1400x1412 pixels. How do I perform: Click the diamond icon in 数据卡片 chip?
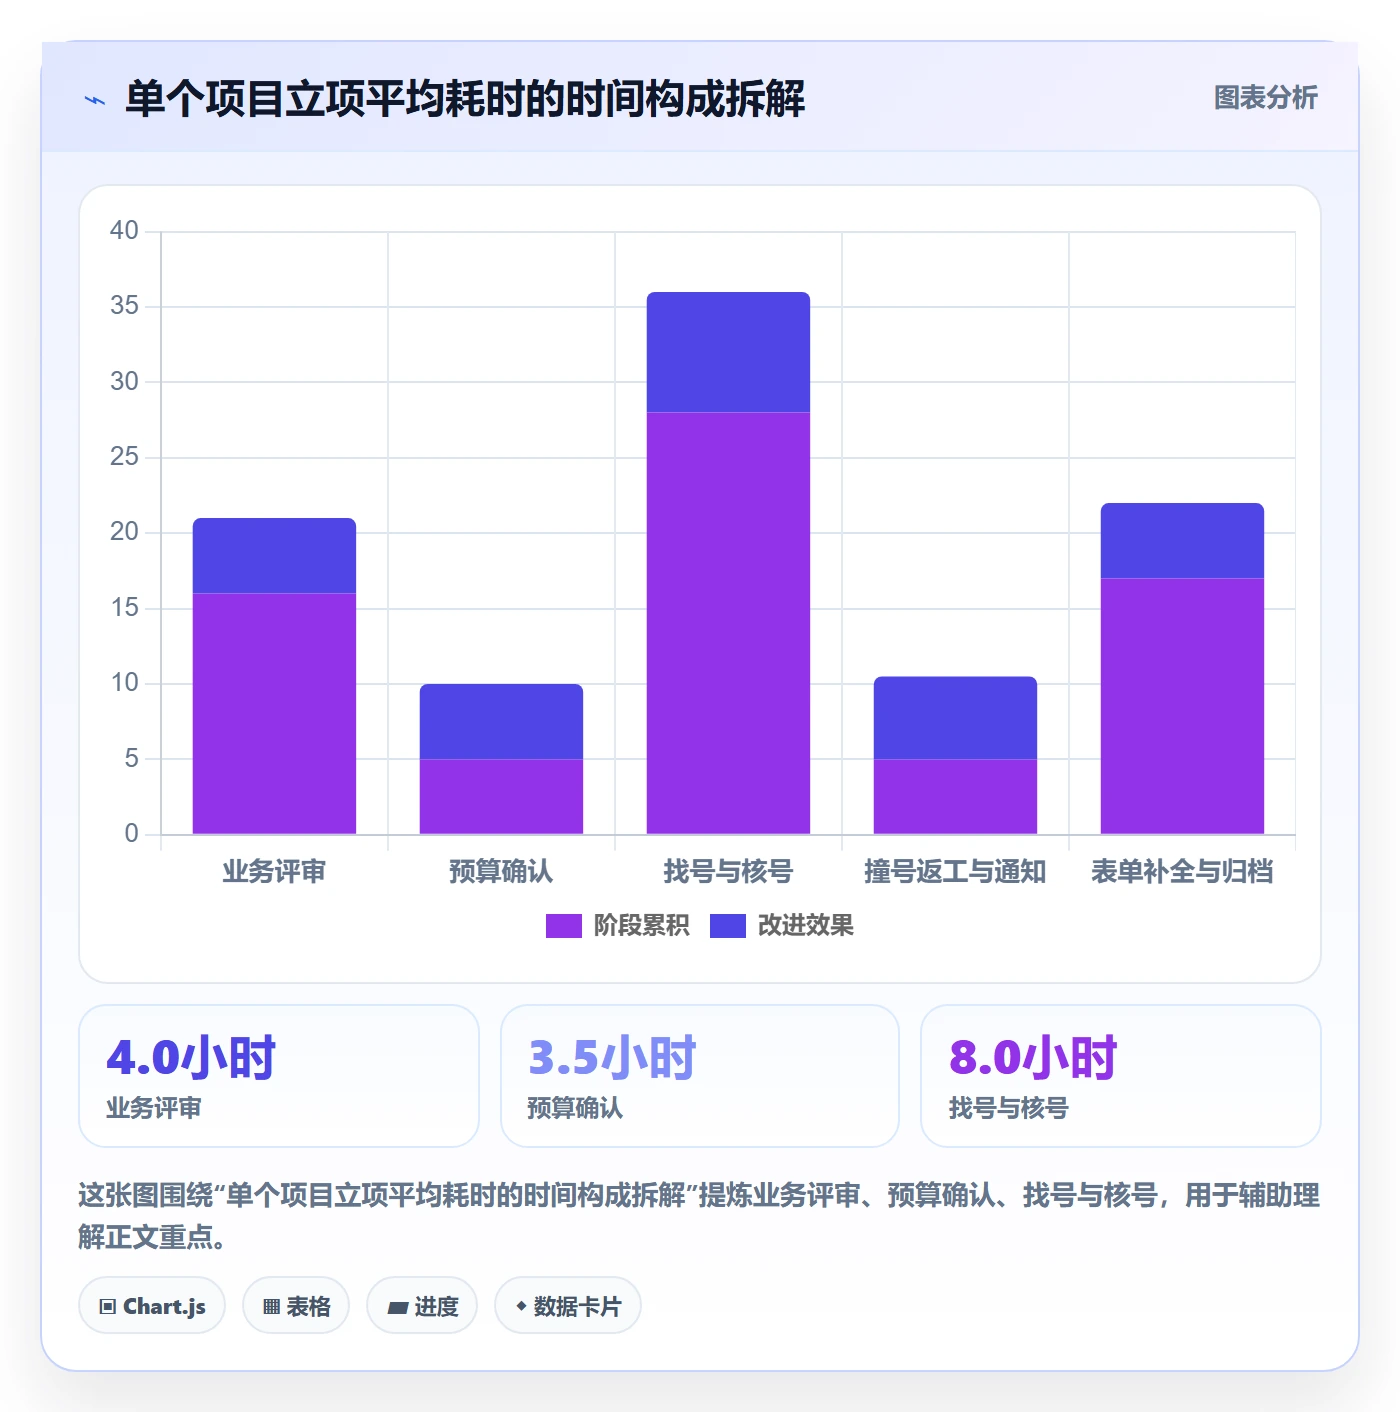coord(521,1306)
